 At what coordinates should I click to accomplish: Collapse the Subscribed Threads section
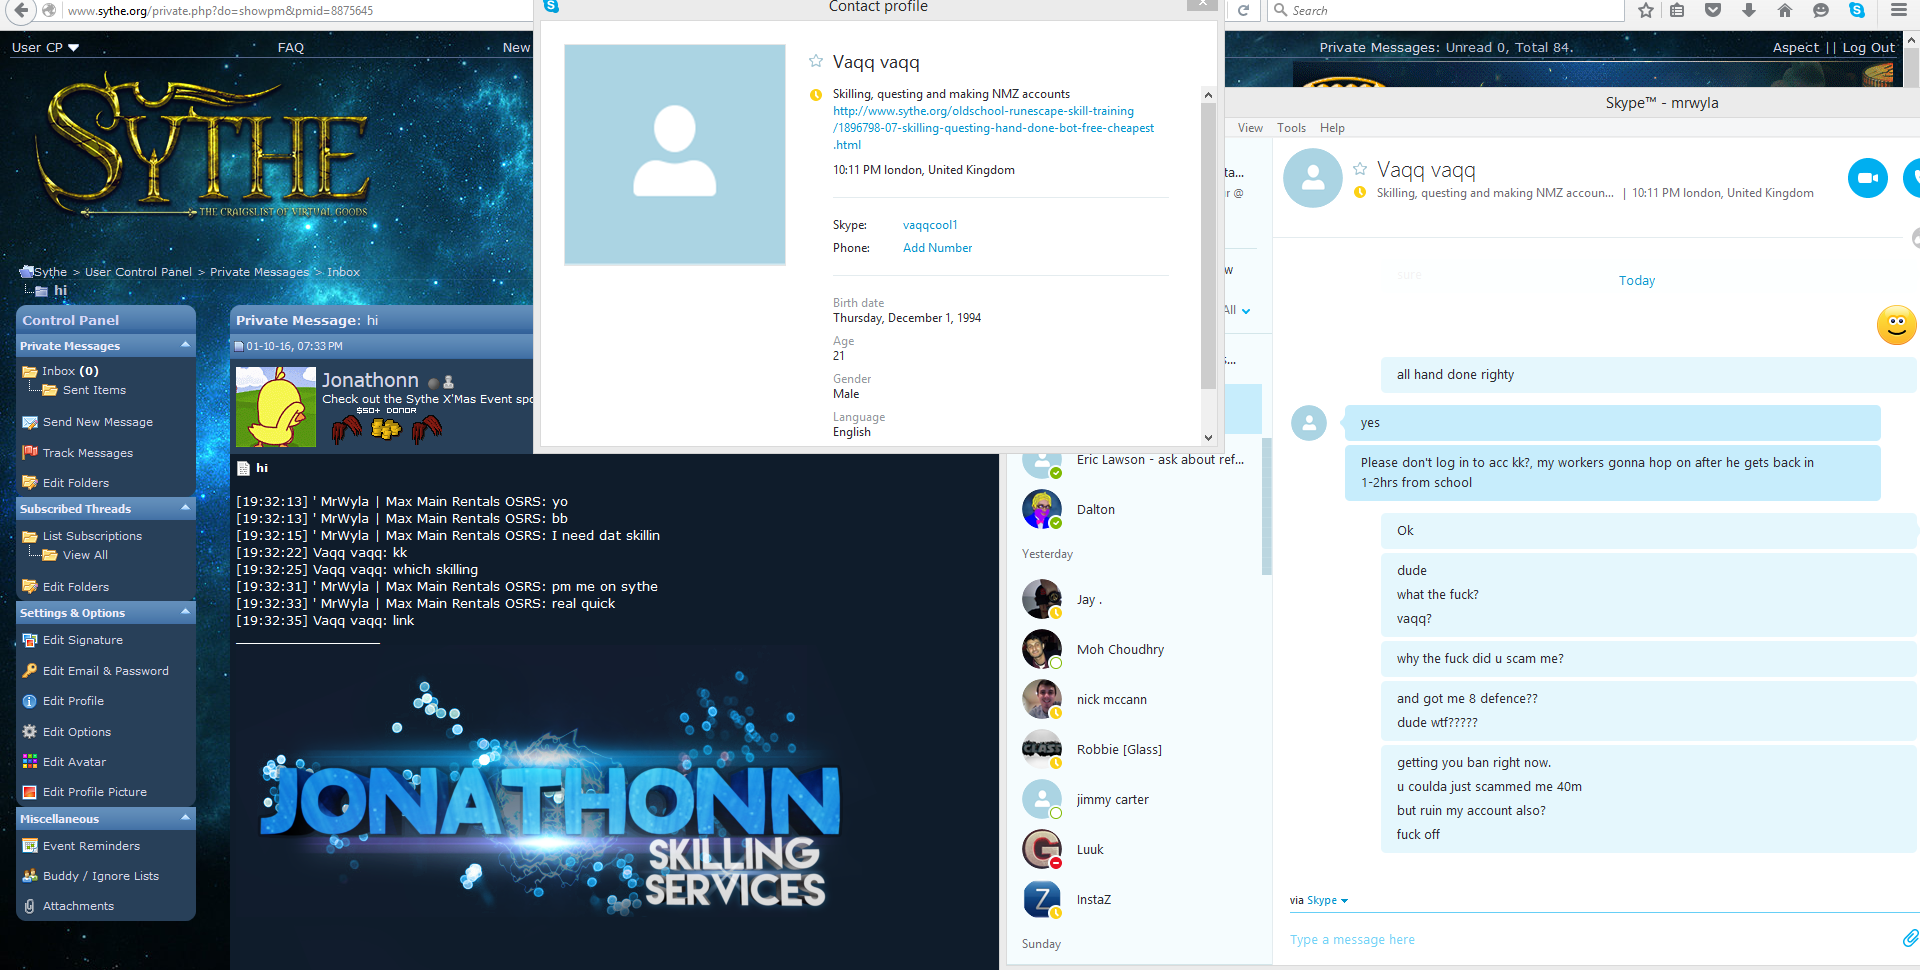[x=185, y=508]
